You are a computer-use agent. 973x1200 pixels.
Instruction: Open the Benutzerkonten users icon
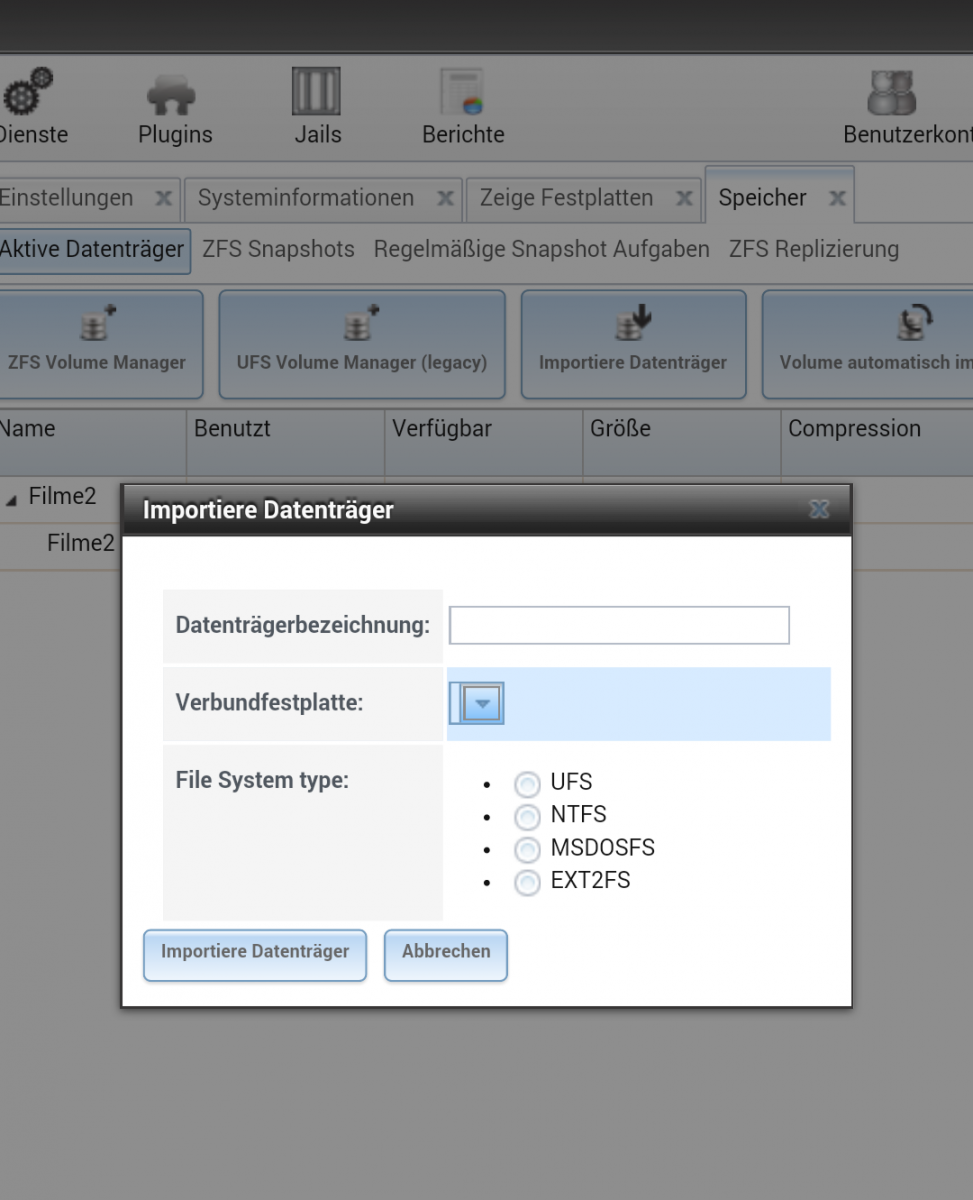891,92
